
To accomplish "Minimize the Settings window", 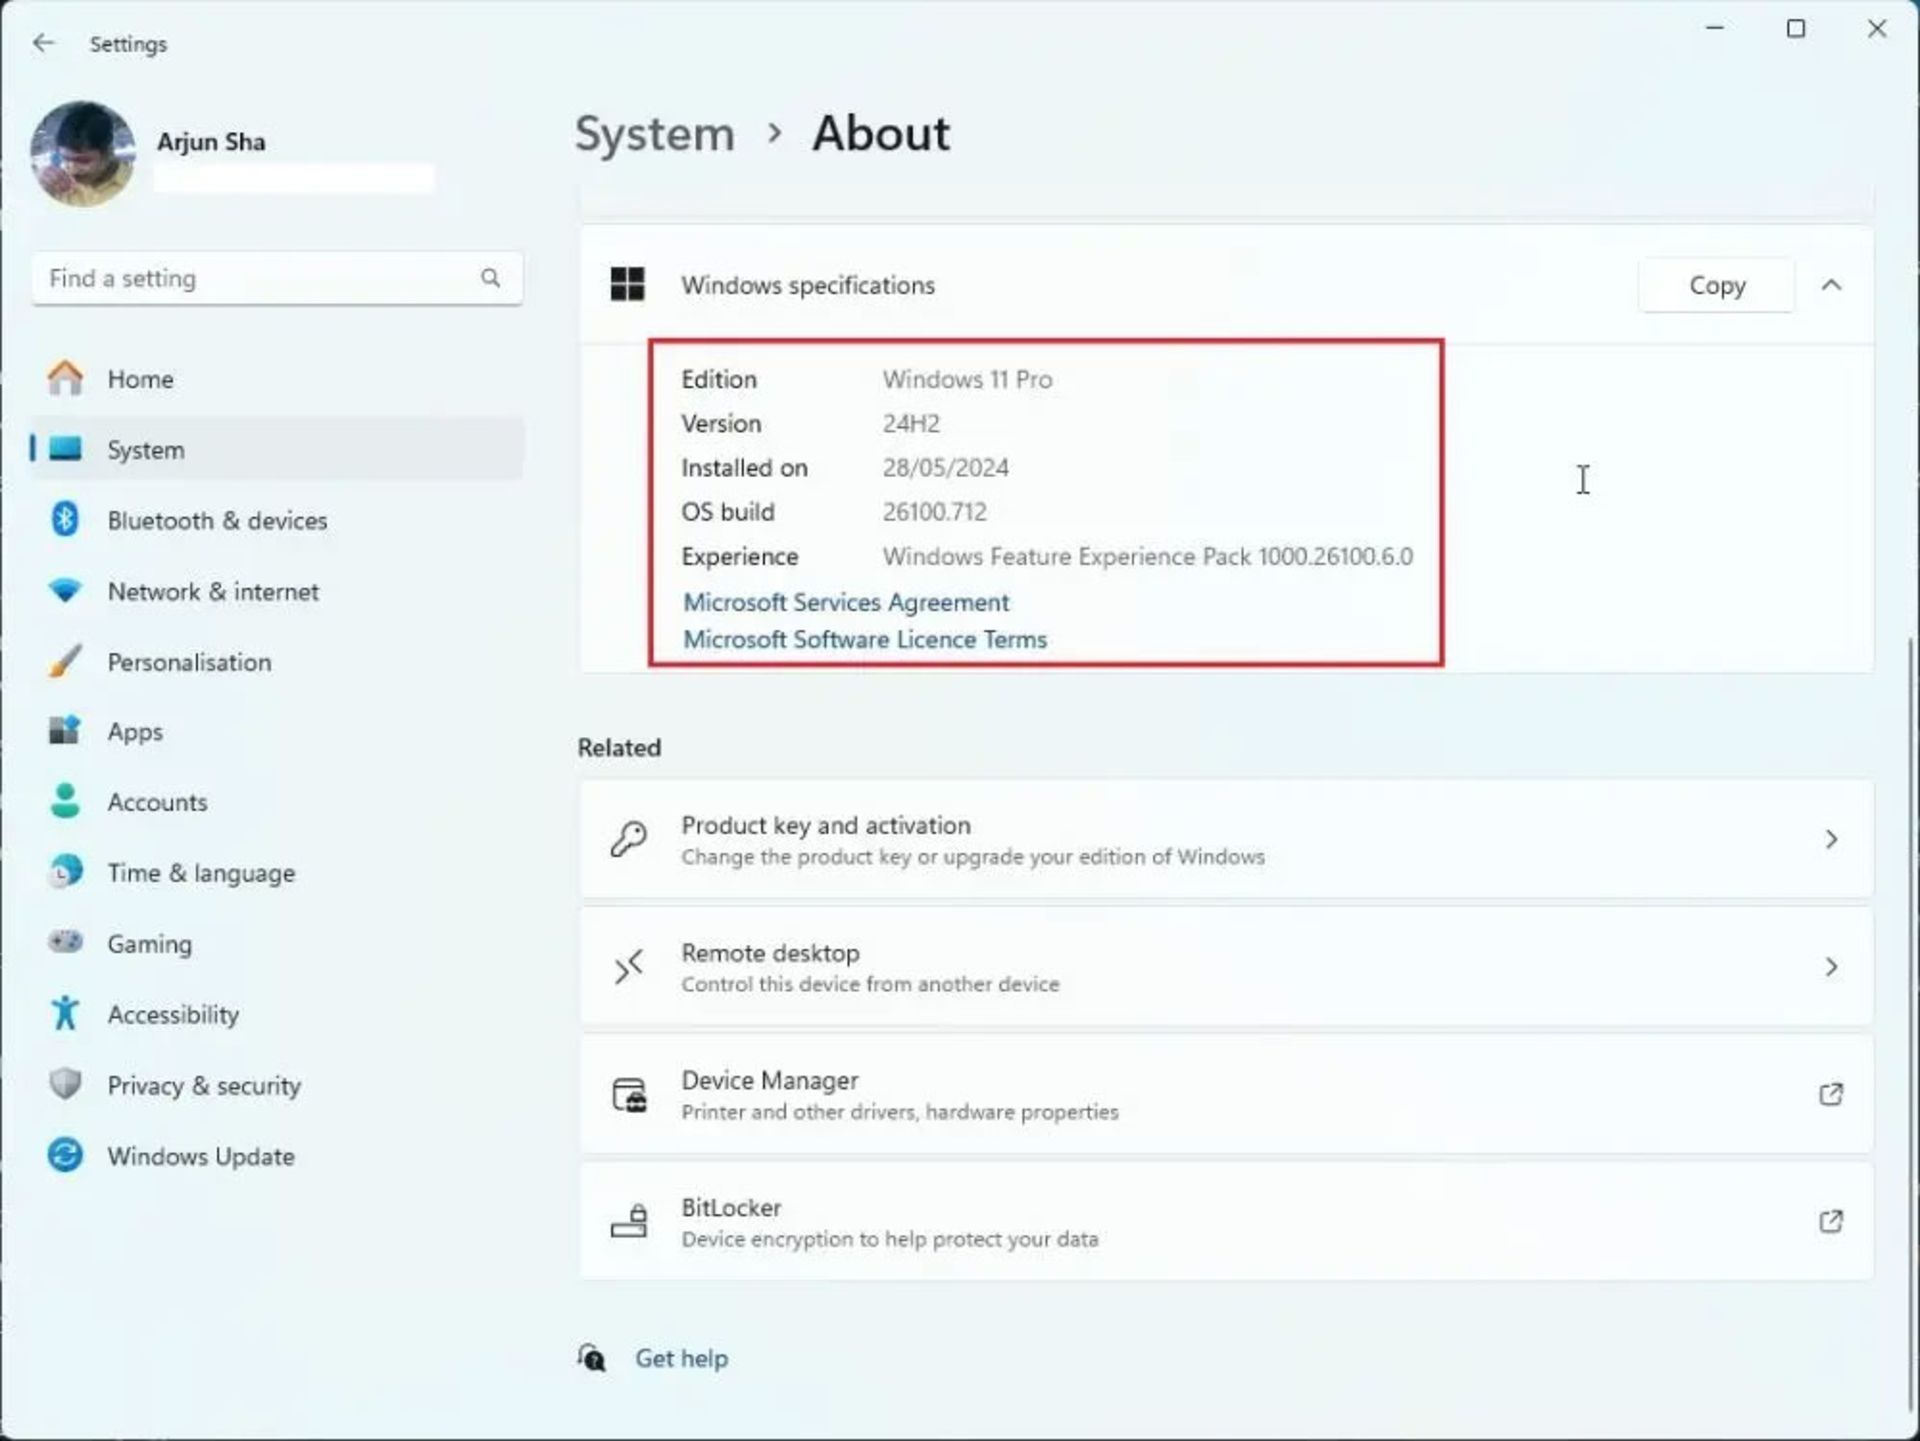I will click(1715, 29).
